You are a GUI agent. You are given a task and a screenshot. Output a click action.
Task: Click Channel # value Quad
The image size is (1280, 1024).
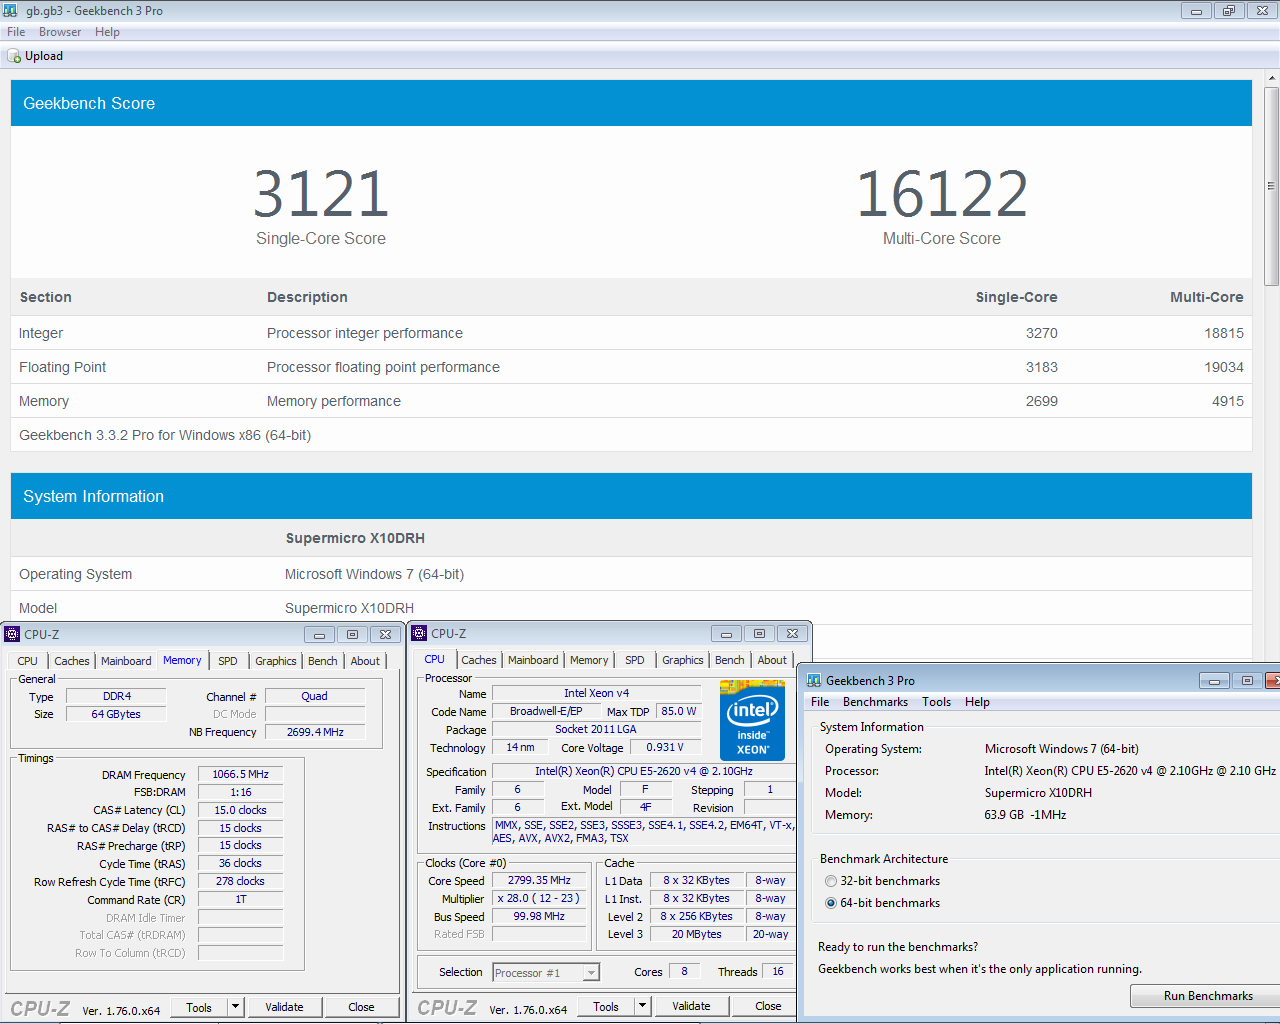click(x=314, y=696)
